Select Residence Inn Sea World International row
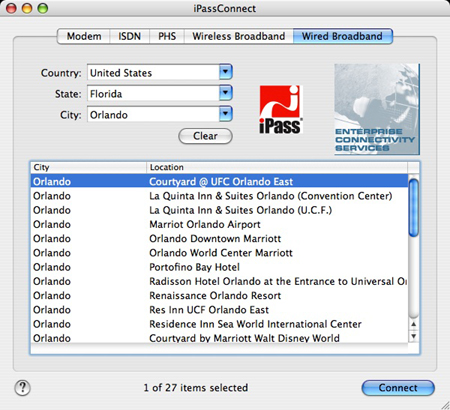450x410 pixels. click(219, 324)
